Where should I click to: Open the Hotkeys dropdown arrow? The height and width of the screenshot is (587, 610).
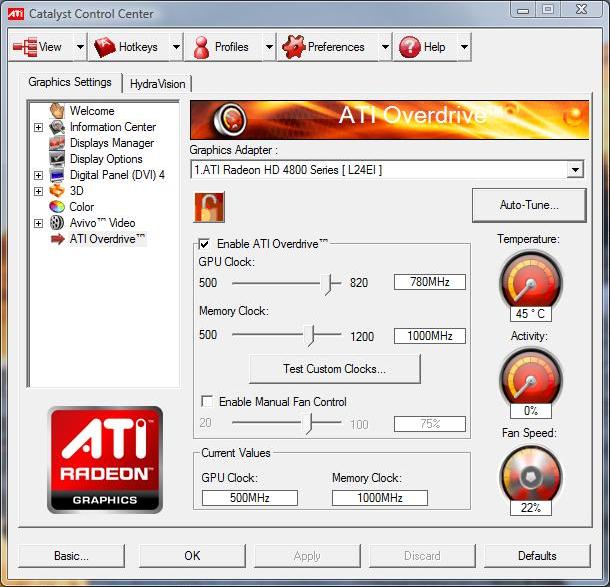tap(176, 47)
